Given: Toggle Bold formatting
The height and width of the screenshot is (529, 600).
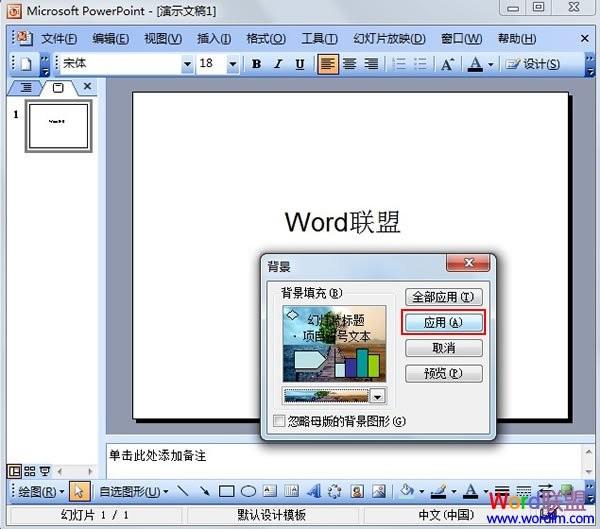Looking at the screenshot, I should [256, 64].
